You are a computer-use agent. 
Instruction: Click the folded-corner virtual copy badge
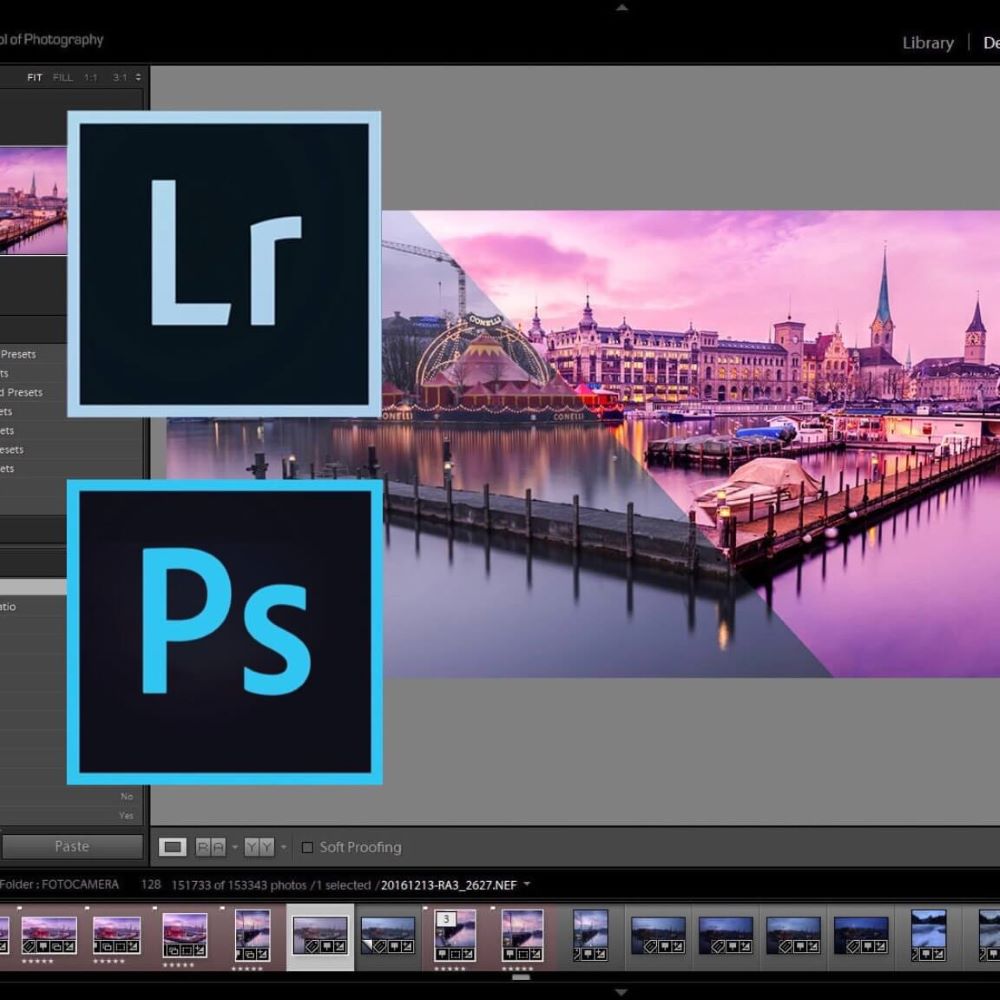367,947
